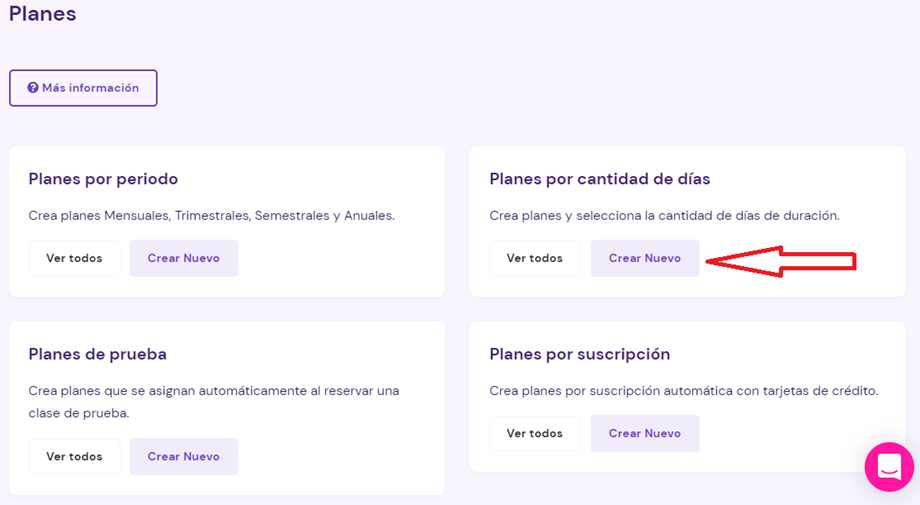Viewport: 920px width, 505px height.
Task: Select the Planes por cantidad de días heading
Action: coord(600,179)
